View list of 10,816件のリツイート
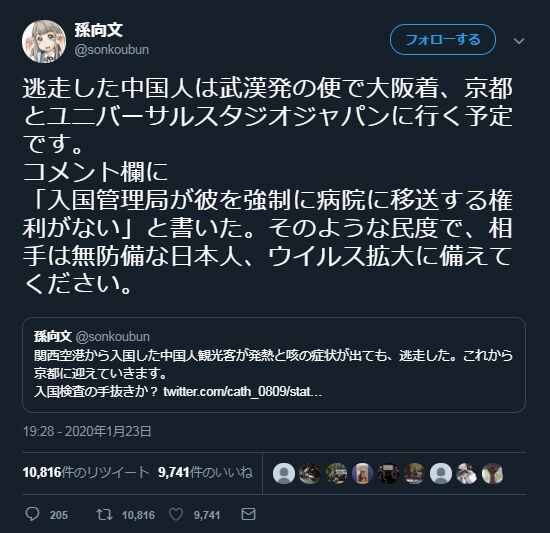 tap(86, 472)
